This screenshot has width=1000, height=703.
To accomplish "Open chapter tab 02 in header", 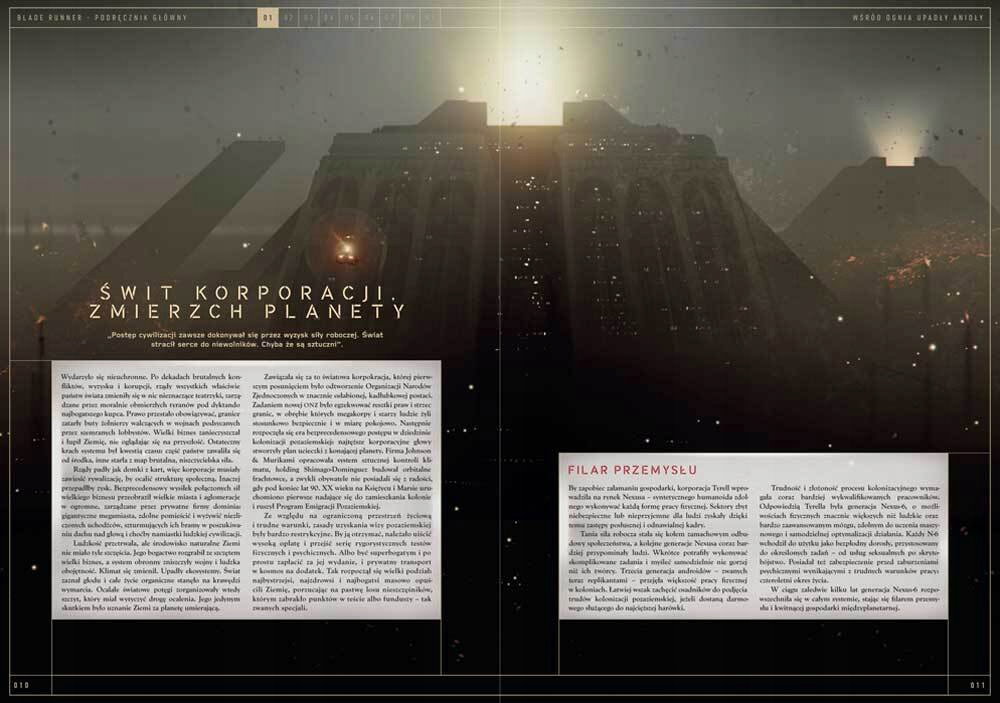I will click(x=288, y=18).
